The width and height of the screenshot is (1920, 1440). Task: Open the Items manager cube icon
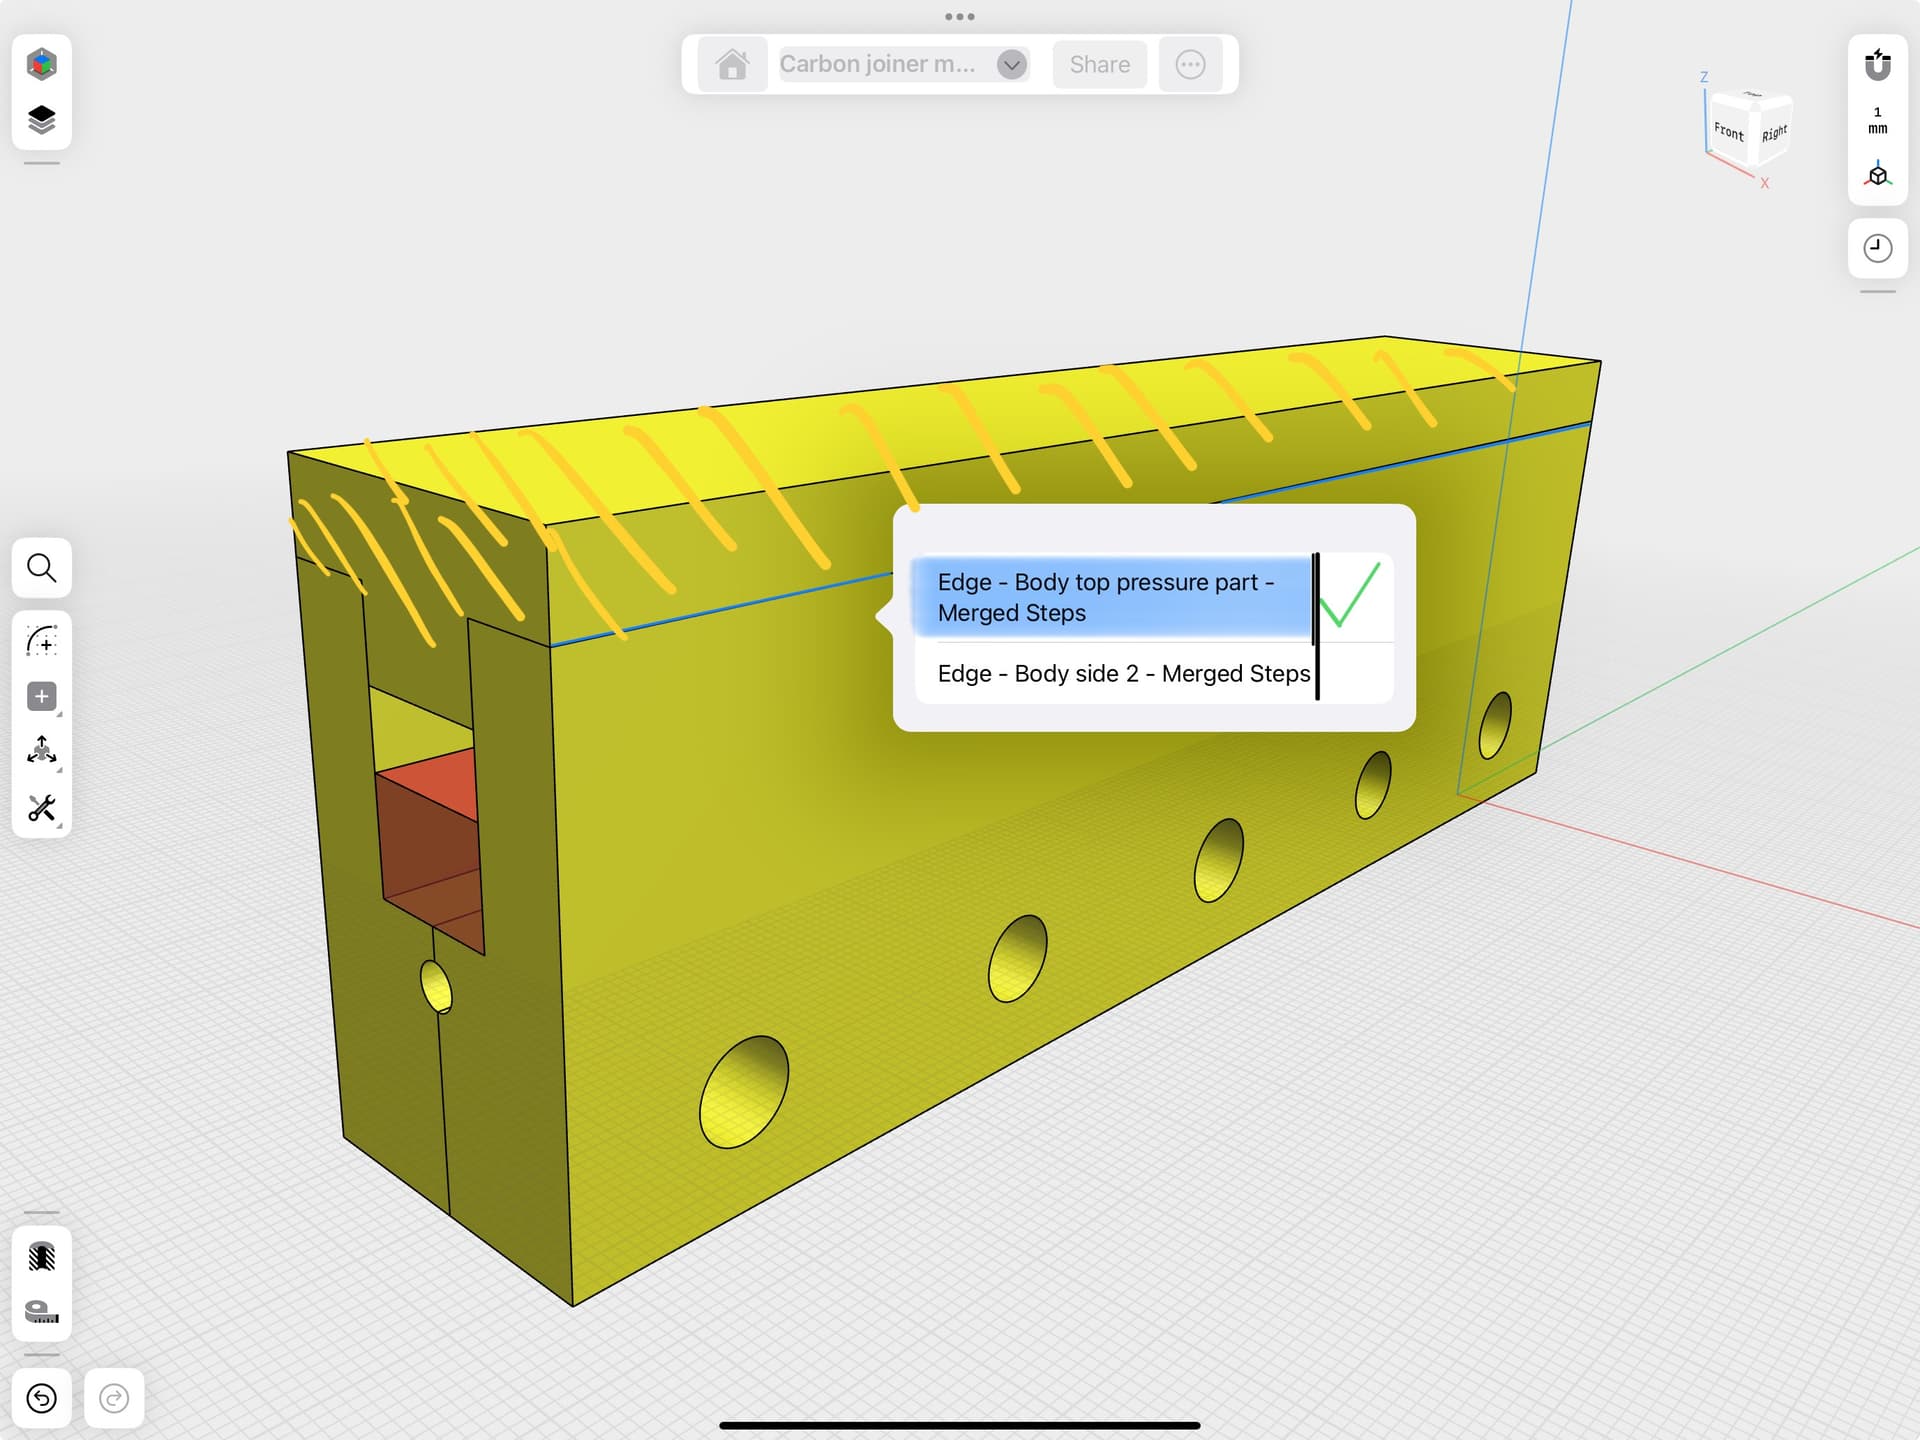point(41,65)
